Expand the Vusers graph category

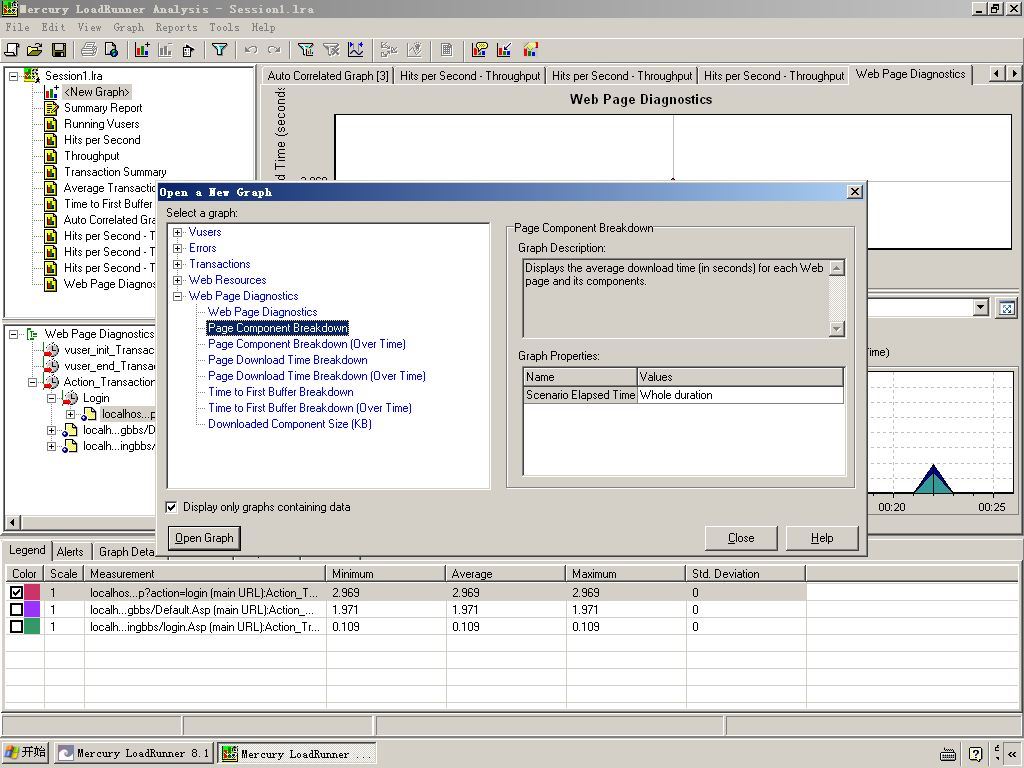(x=178, y=232)
